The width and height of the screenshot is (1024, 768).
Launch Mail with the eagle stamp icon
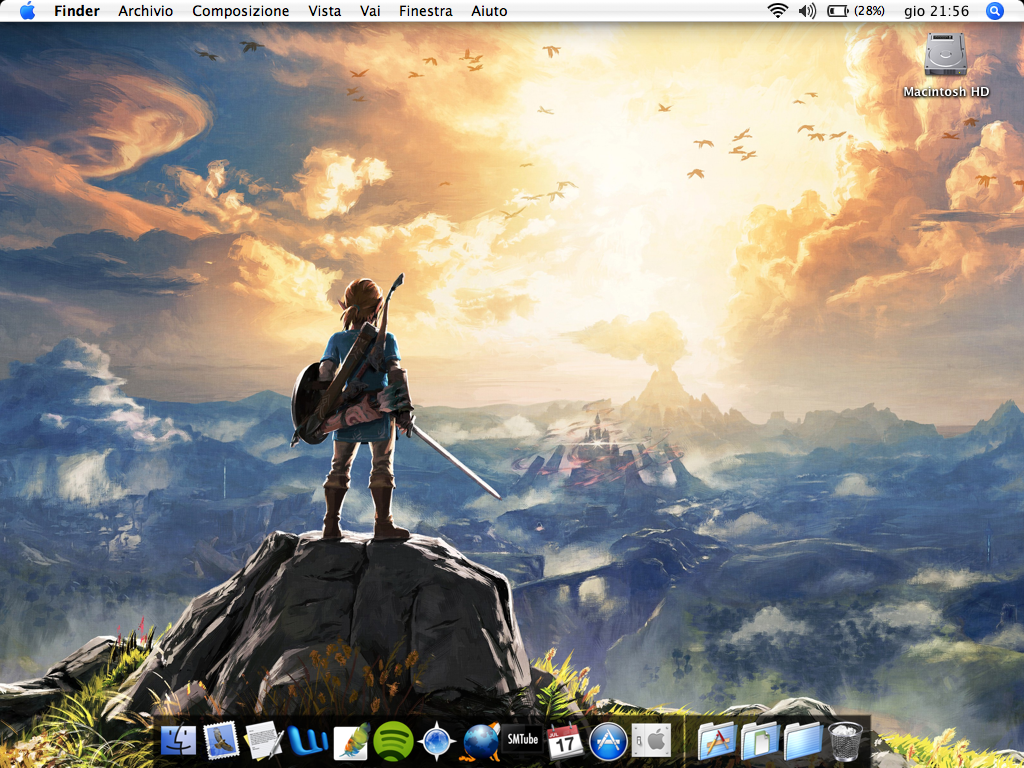pyautogui.click(x=221, y=741)
